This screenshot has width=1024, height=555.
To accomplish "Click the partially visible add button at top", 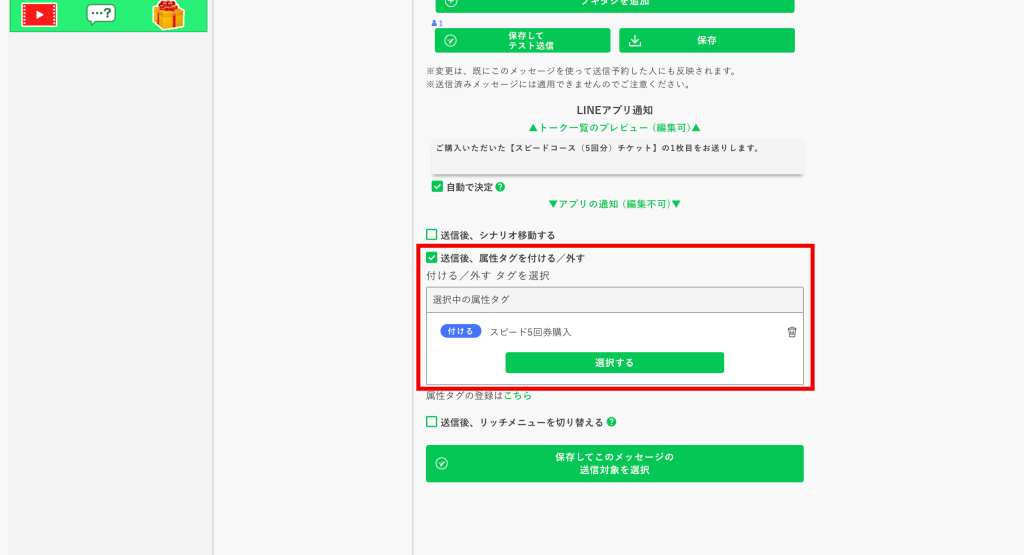I will tap(615, 5).
